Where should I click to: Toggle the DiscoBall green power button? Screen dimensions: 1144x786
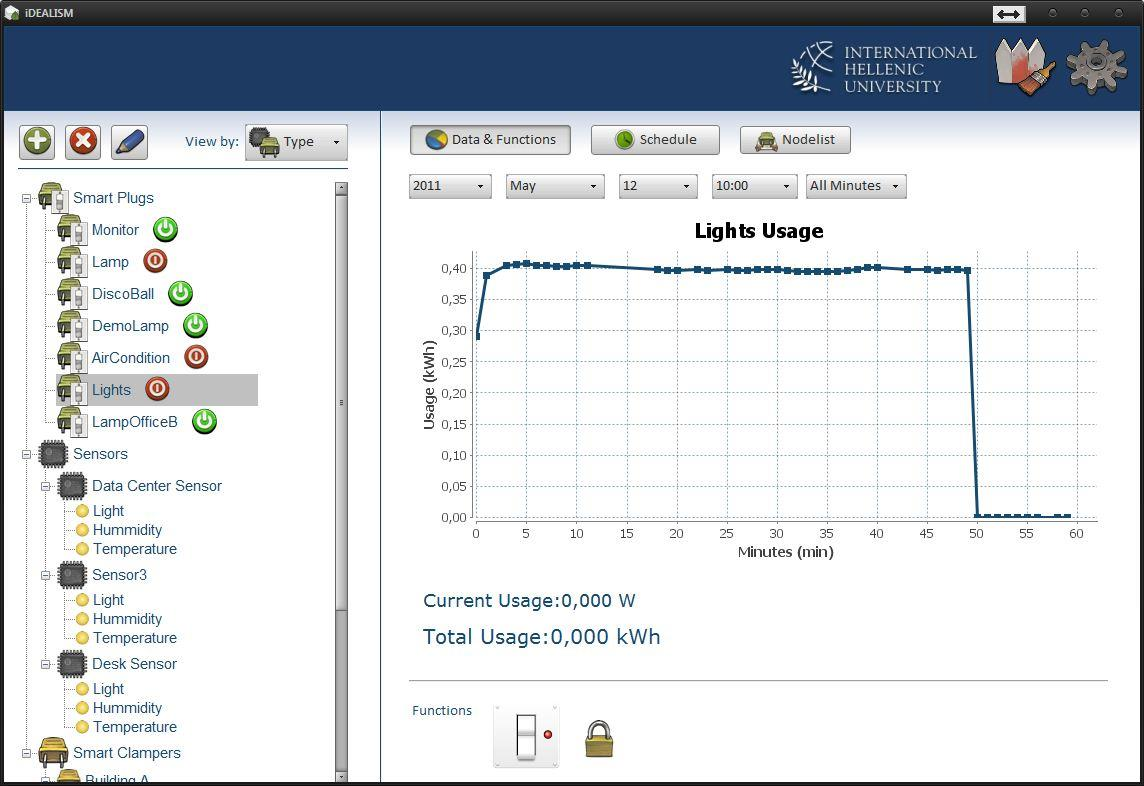coord(180,293)
